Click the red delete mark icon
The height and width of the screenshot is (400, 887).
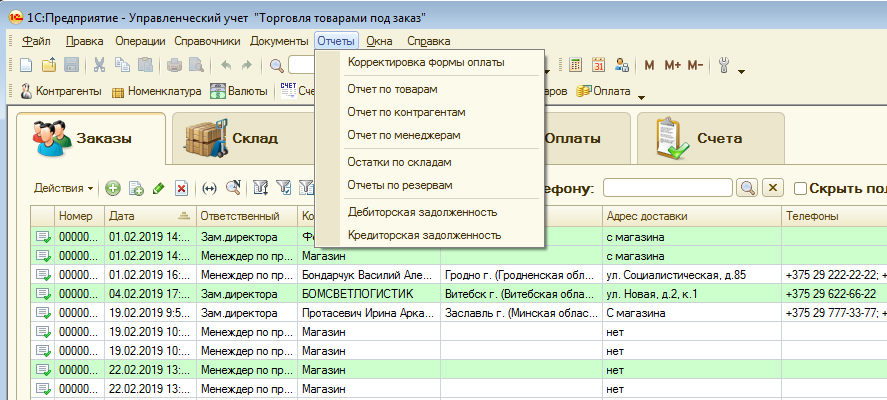181,187
